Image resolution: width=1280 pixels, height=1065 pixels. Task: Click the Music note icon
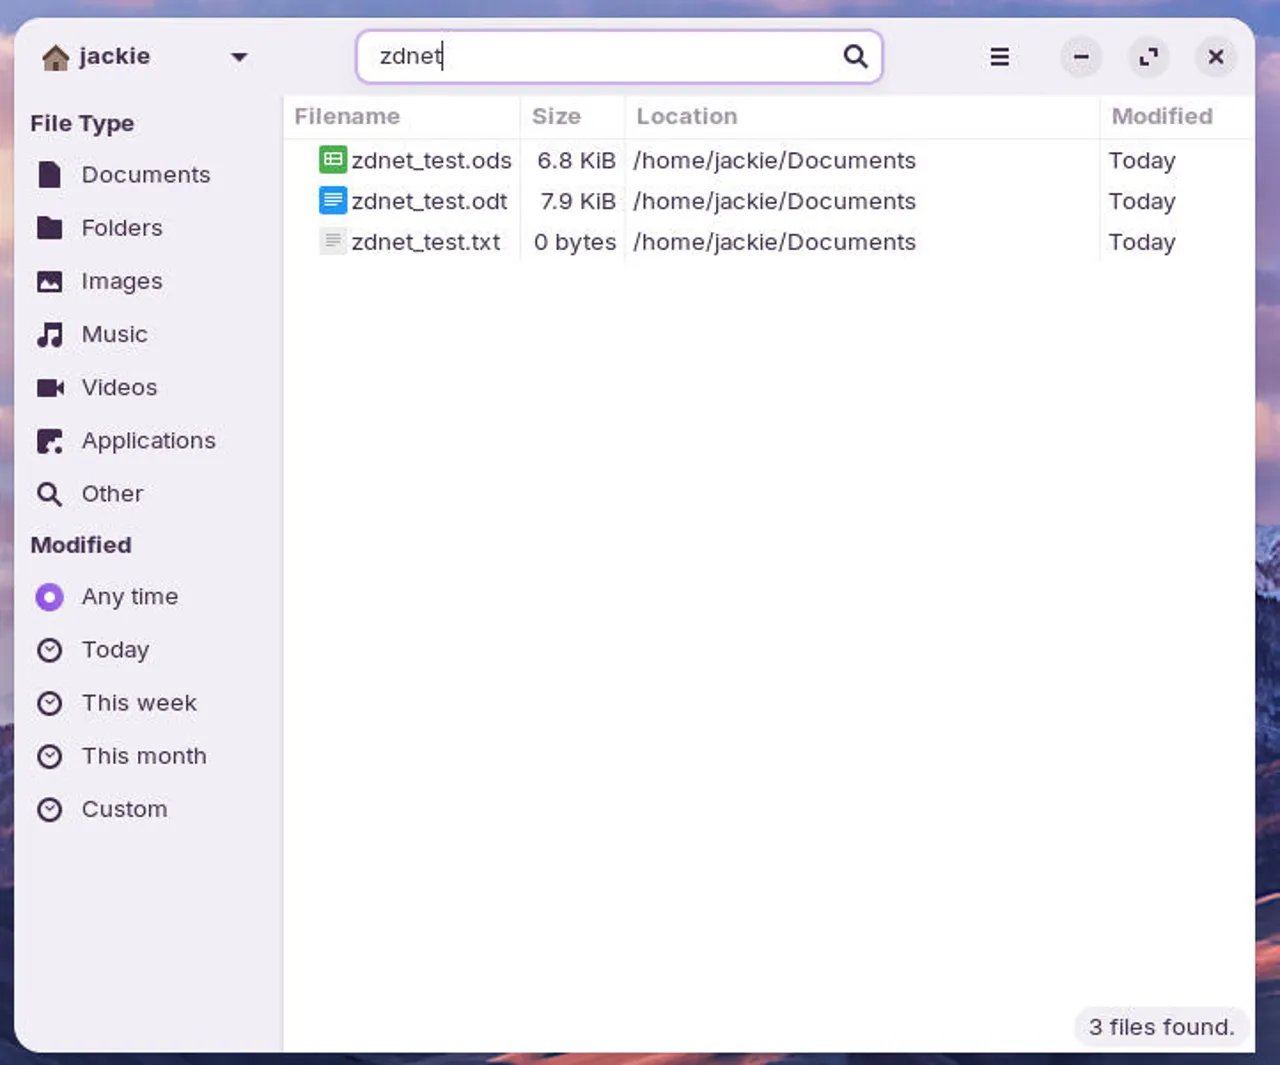(x=49, y=335)
